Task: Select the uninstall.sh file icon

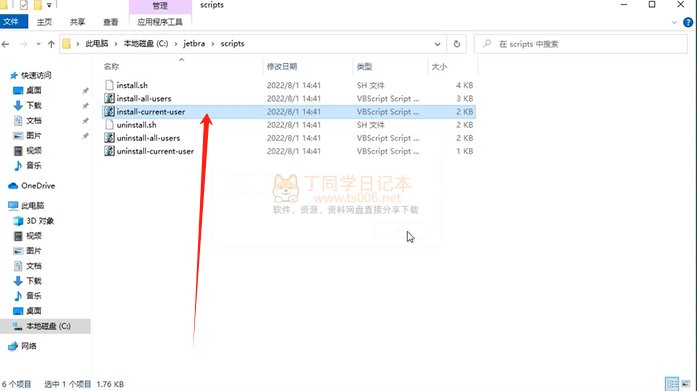Action: pos(109,125)
